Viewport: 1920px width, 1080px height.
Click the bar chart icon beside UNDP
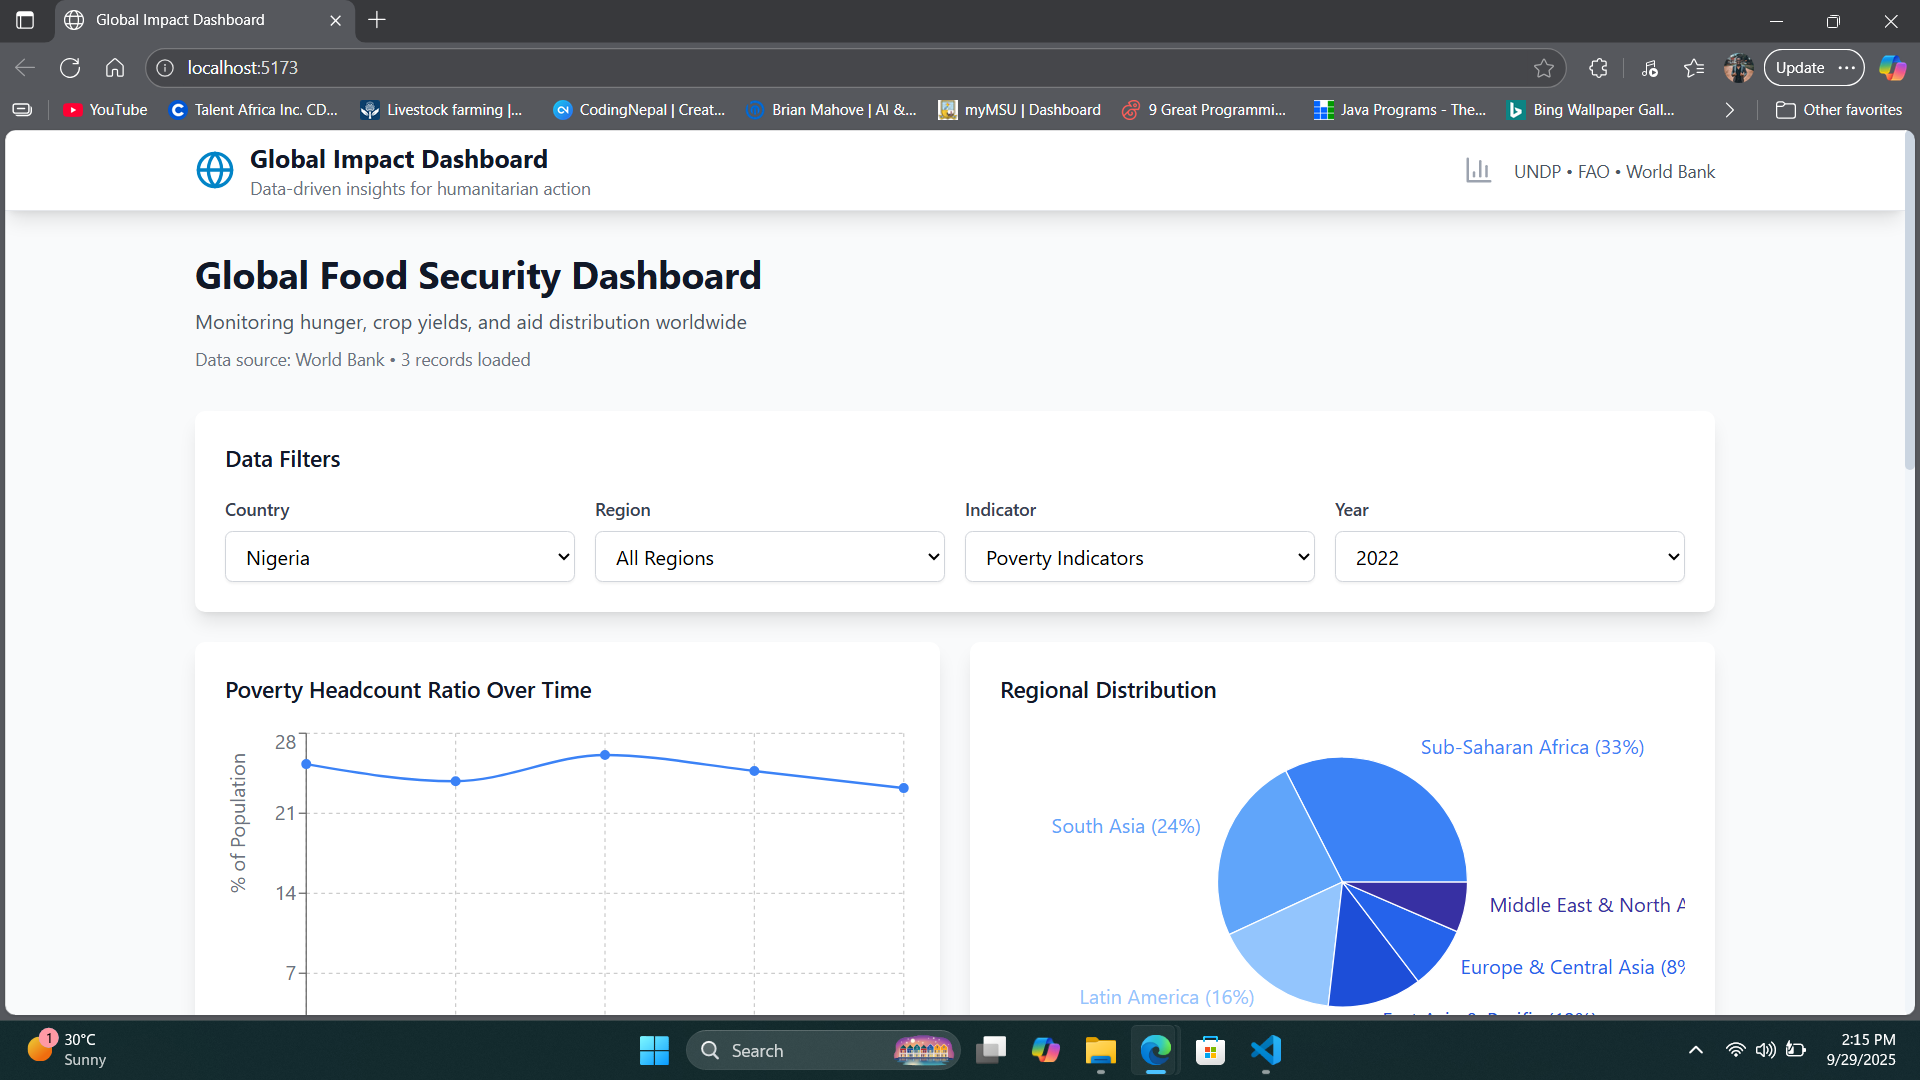tap(1478, 171)
